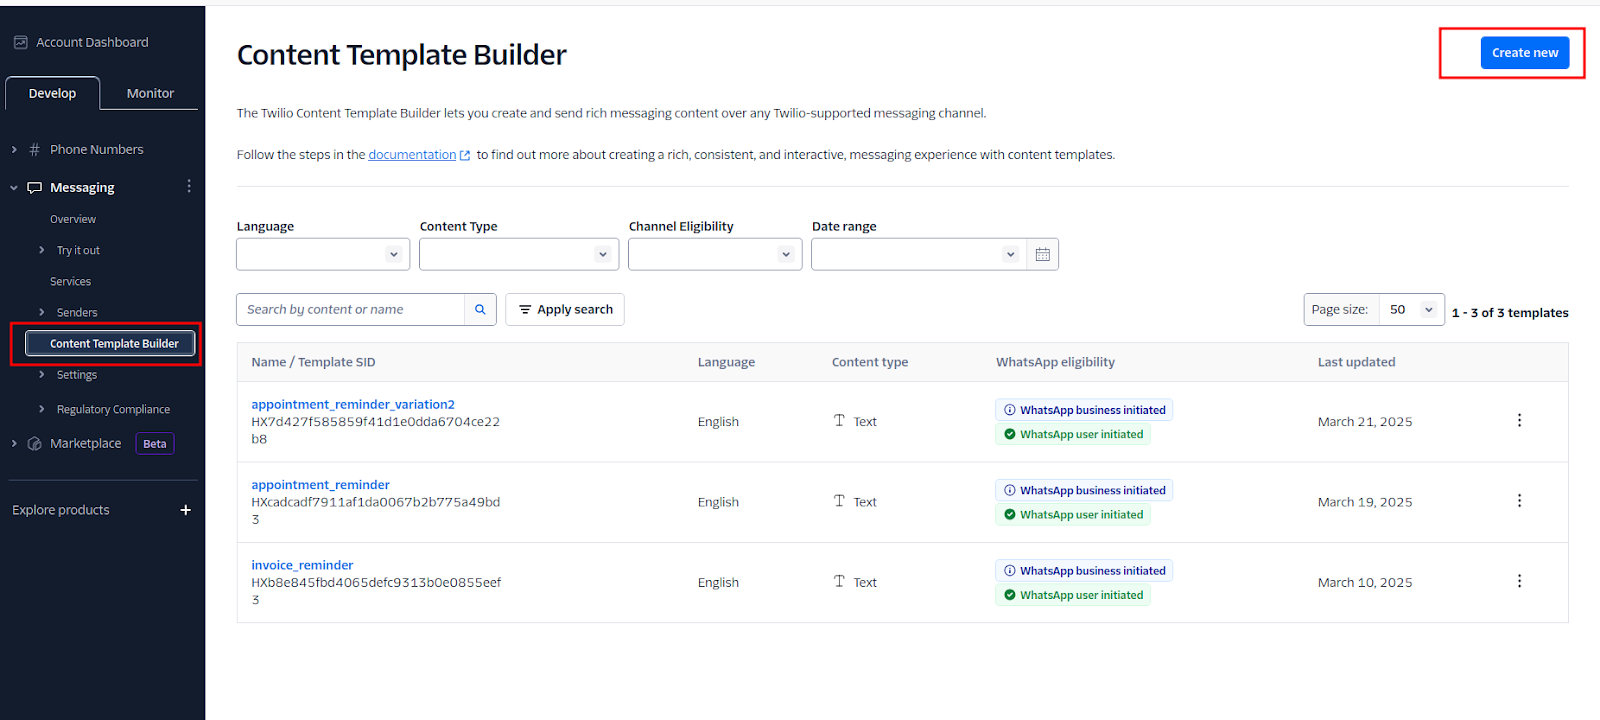This screenshot has width=1600, height=720.
Task: Open the Date range dropdown
Action: tap(919, 254)
